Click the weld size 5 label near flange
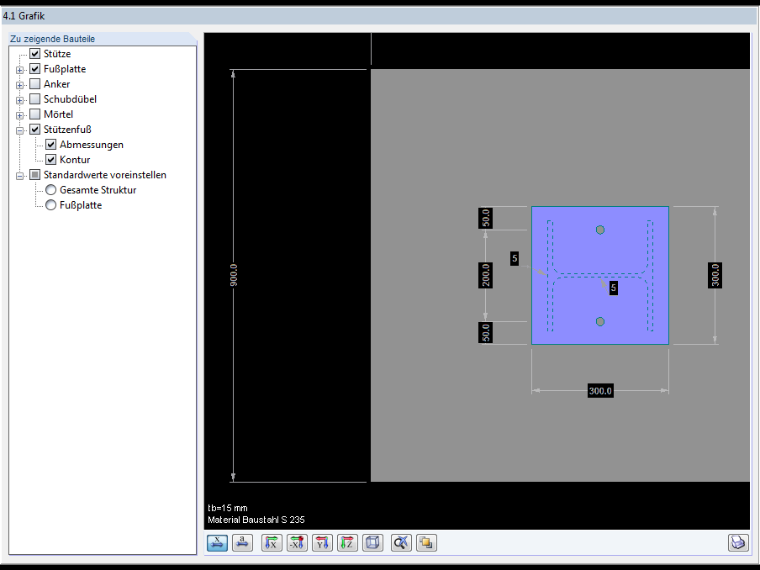760x570 pixels. [x=515, y=258]
